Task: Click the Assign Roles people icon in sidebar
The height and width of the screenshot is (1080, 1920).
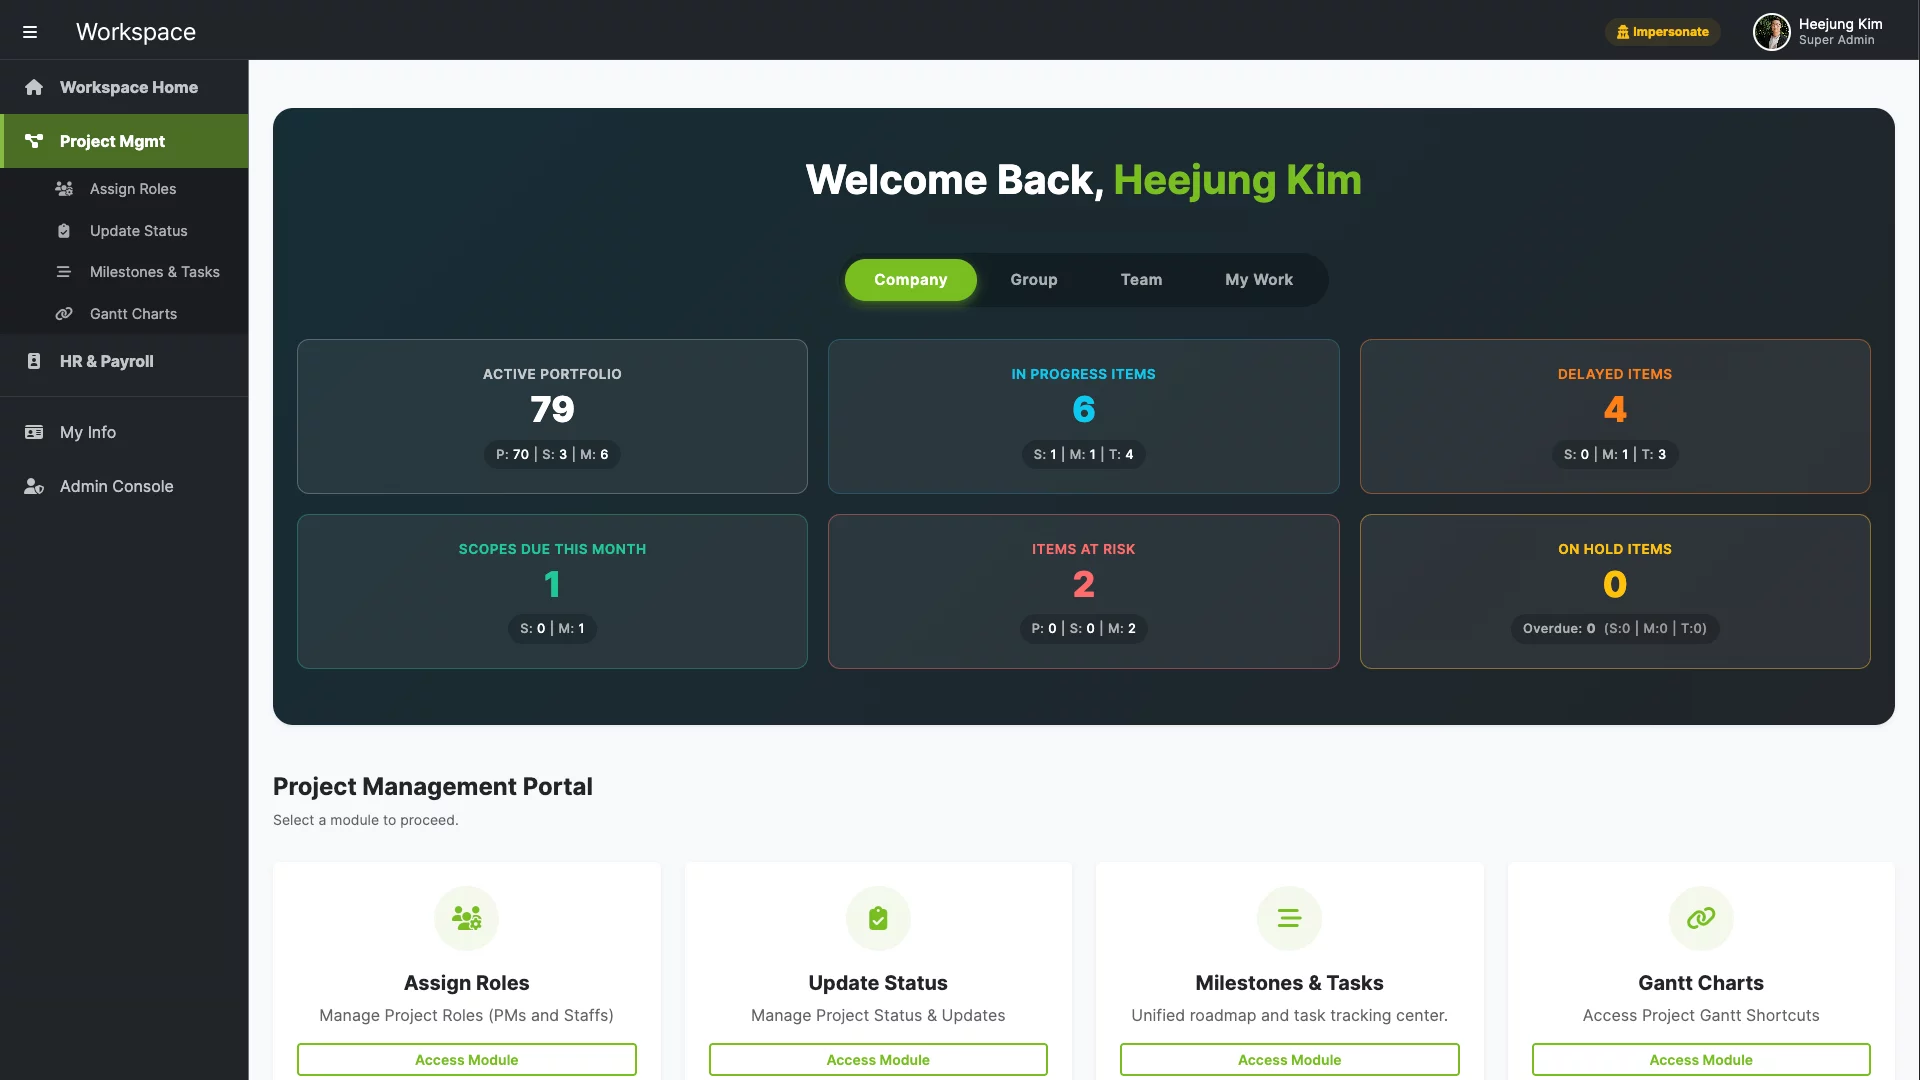Action: pos(64,189)
